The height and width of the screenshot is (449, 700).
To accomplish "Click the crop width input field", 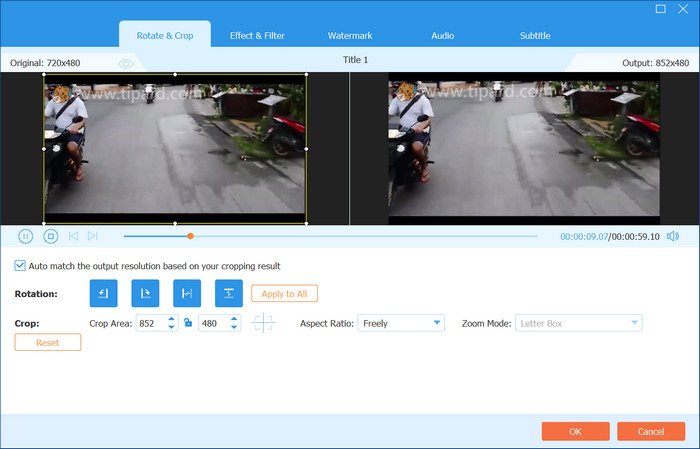I will click(152, 323).
